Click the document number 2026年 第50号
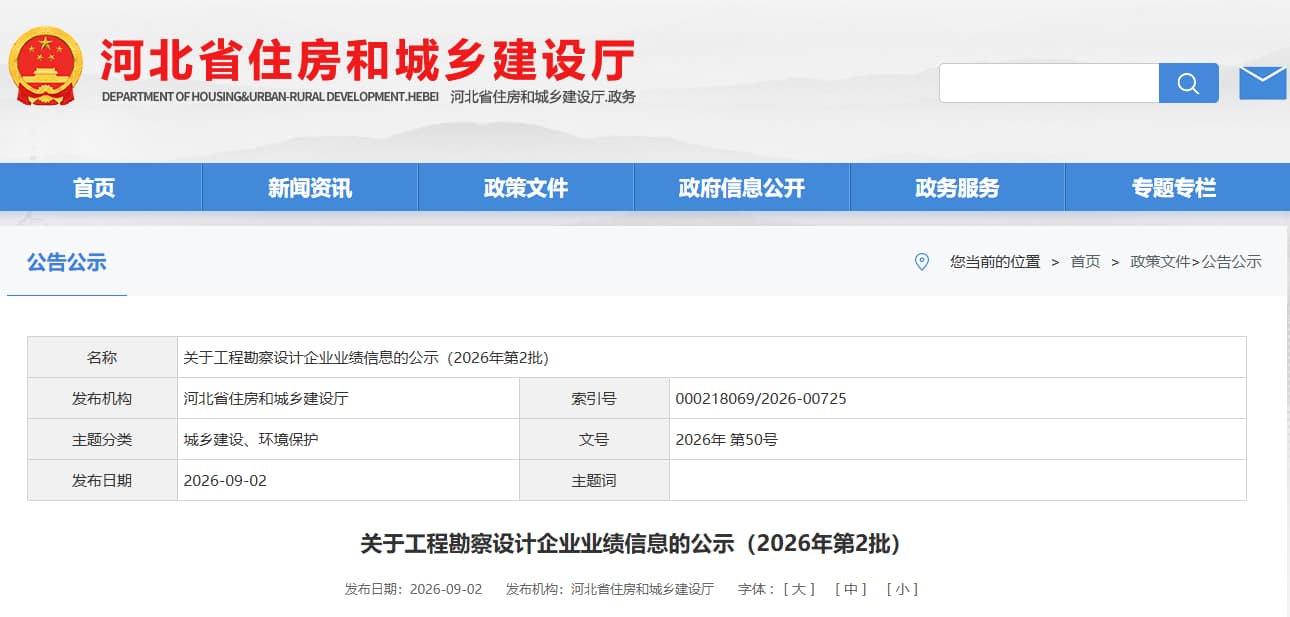 pos(726,439)
